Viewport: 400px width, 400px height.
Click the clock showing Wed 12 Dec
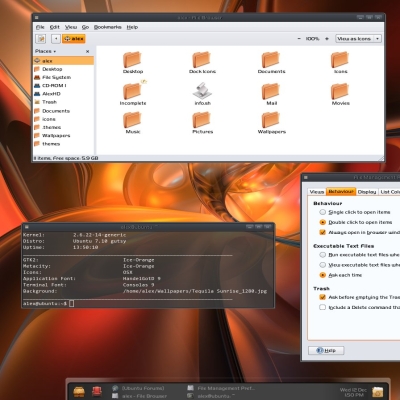pyautogui.click(x=353, y=392)
